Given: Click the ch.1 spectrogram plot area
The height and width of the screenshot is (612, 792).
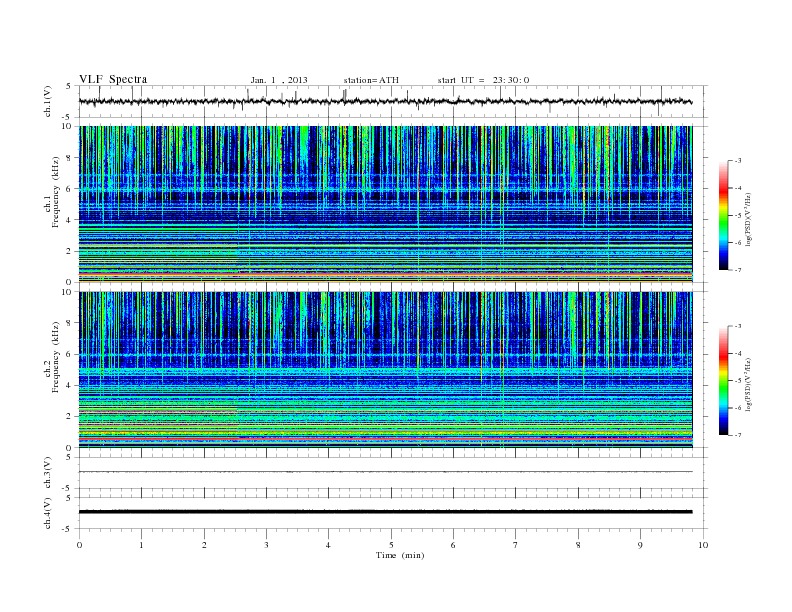Looking at the screenshot, I should pyautogui.click(x=385, y=204).
